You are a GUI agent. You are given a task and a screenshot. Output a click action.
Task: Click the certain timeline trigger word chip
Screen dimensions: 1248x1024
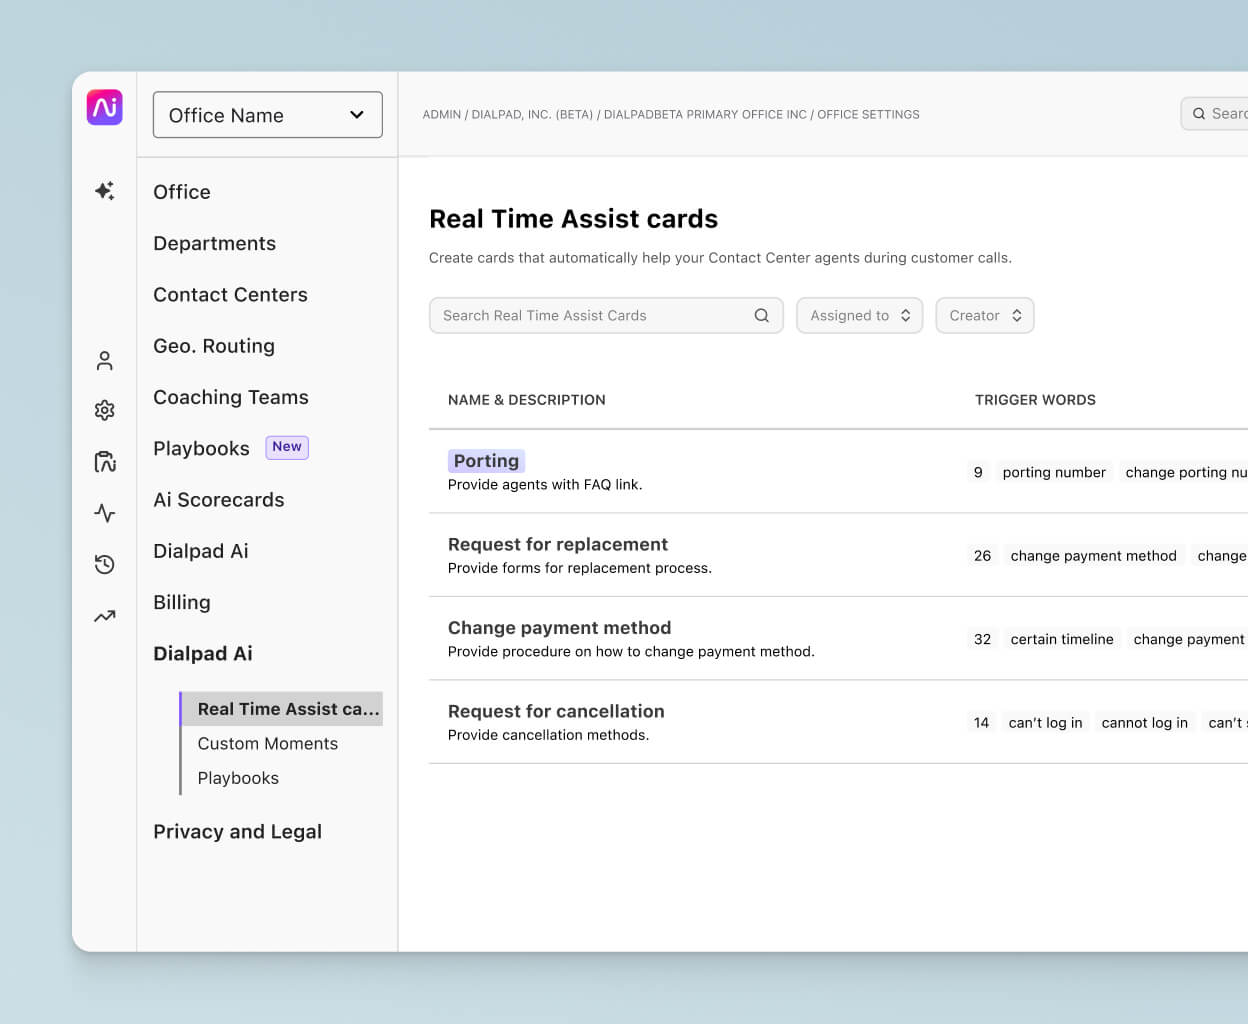pos(1062,638)
